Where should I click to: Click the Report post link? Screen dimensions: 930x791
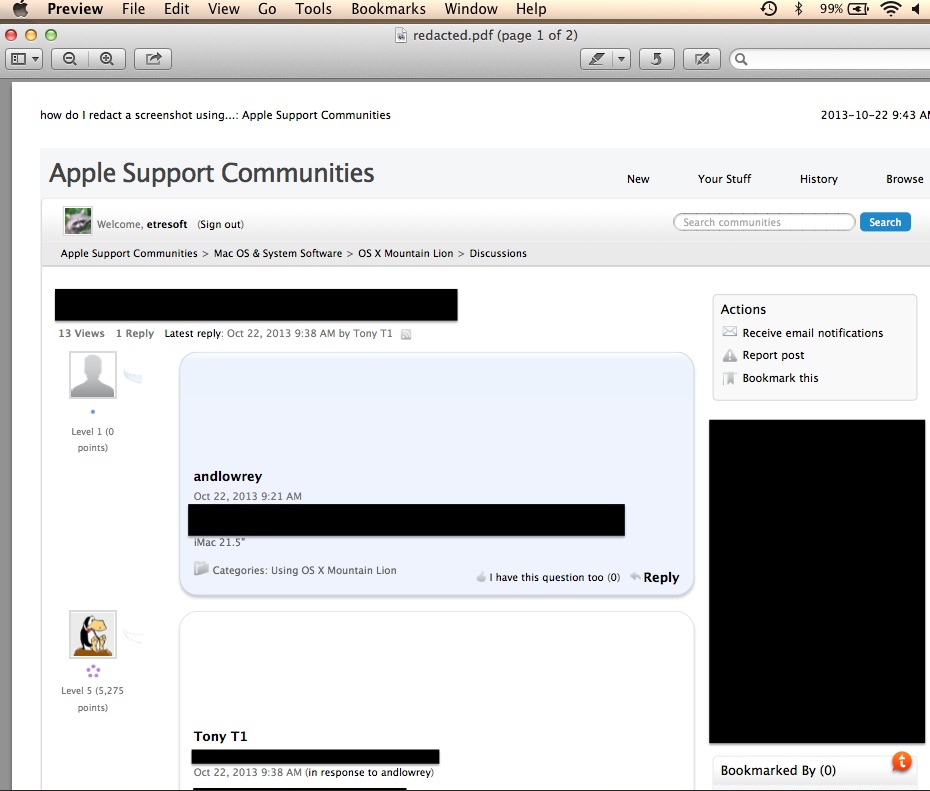point(773,355)
